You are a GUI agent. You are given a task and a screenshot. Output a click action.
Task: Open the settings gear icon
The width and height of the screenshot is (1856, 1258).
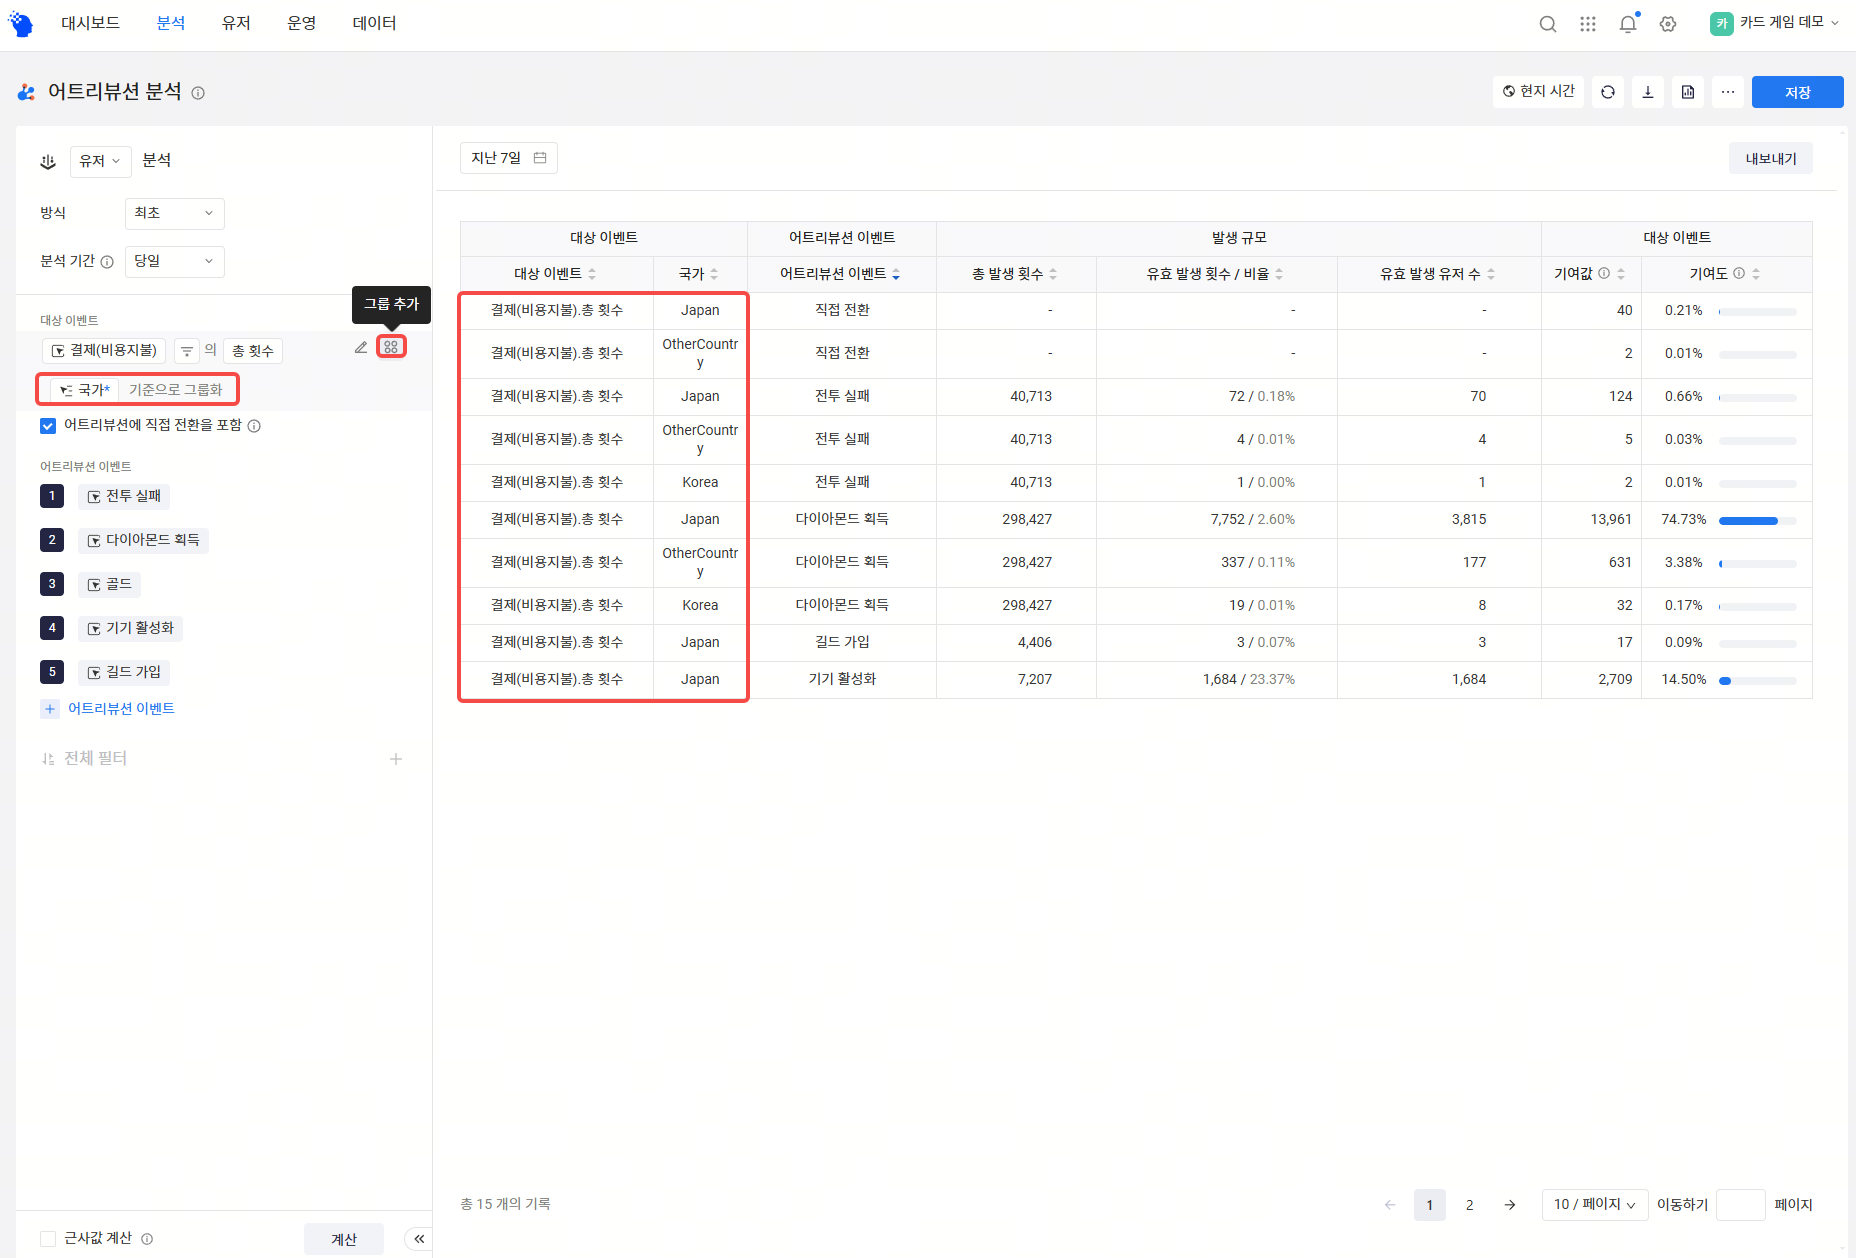(1668, 24)
